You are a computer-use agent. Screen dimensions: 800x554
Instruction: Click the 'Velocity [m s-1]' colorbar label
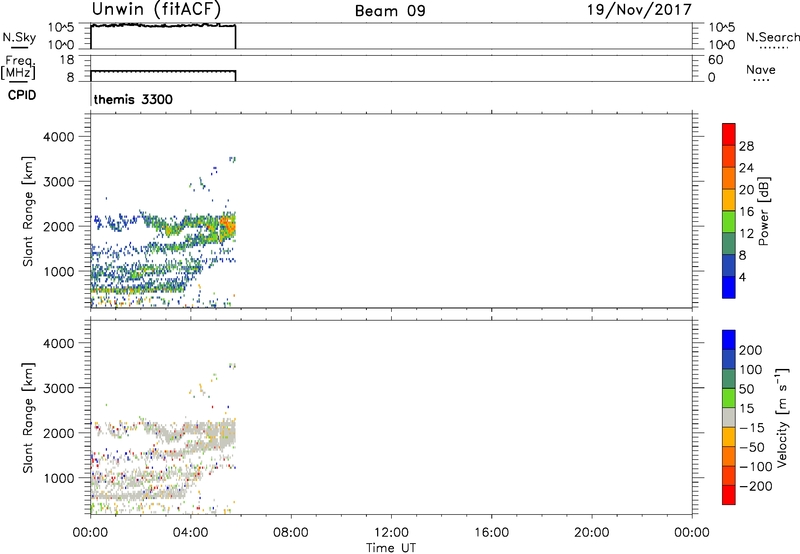782,417
